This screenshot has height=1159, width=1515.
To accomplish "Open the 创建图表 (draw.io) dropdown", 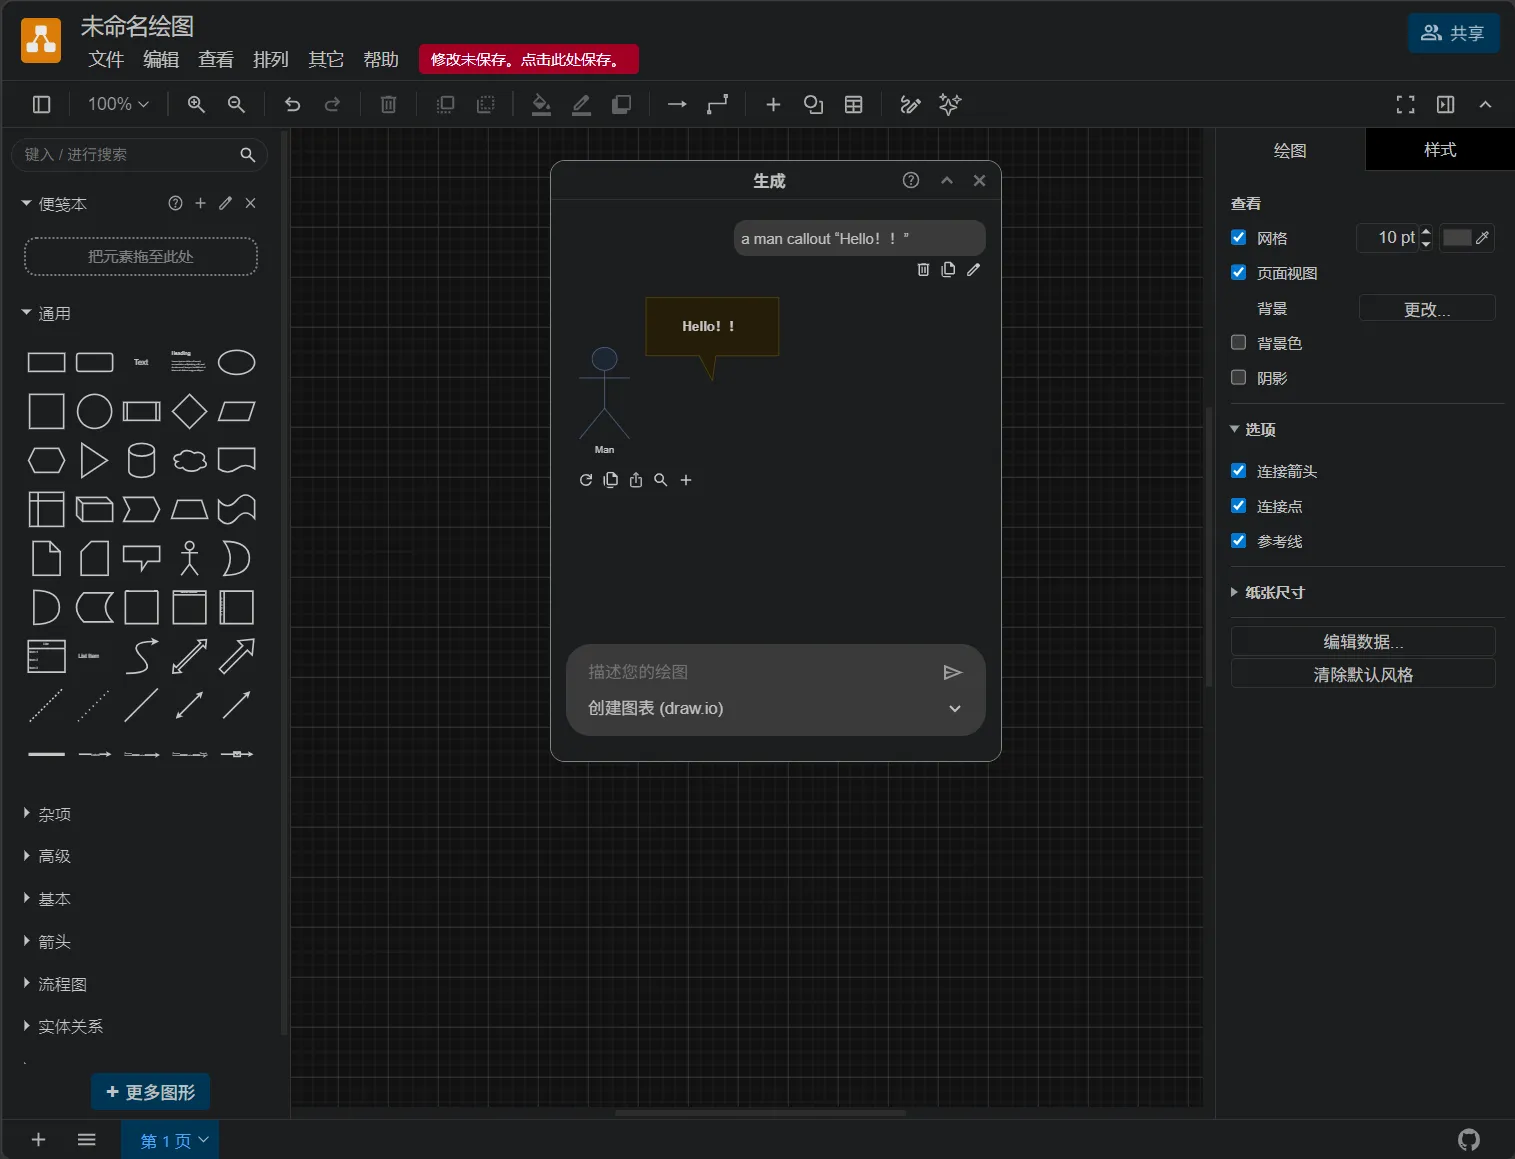I will [x=775, y=708].
